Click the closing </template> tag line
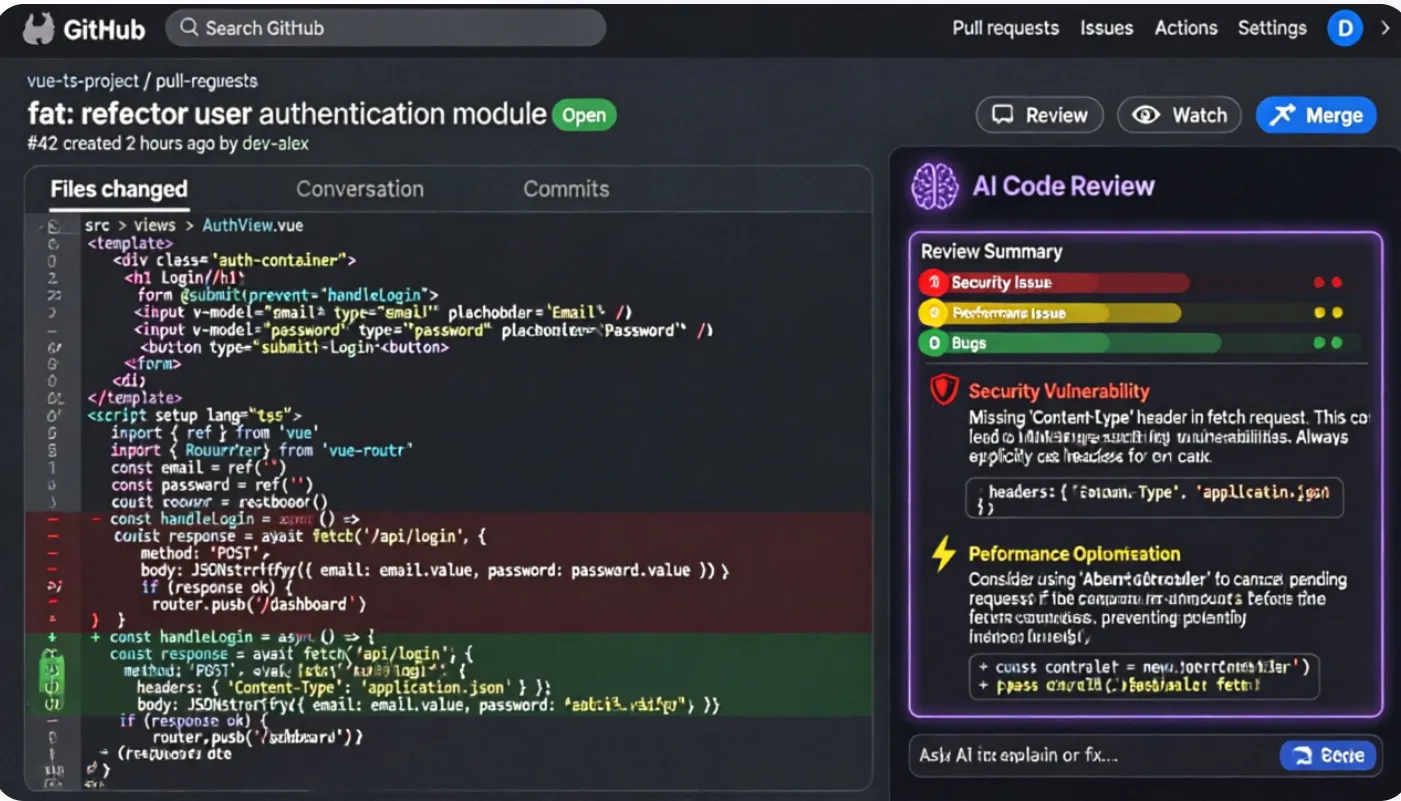 [x=135, y=398]
